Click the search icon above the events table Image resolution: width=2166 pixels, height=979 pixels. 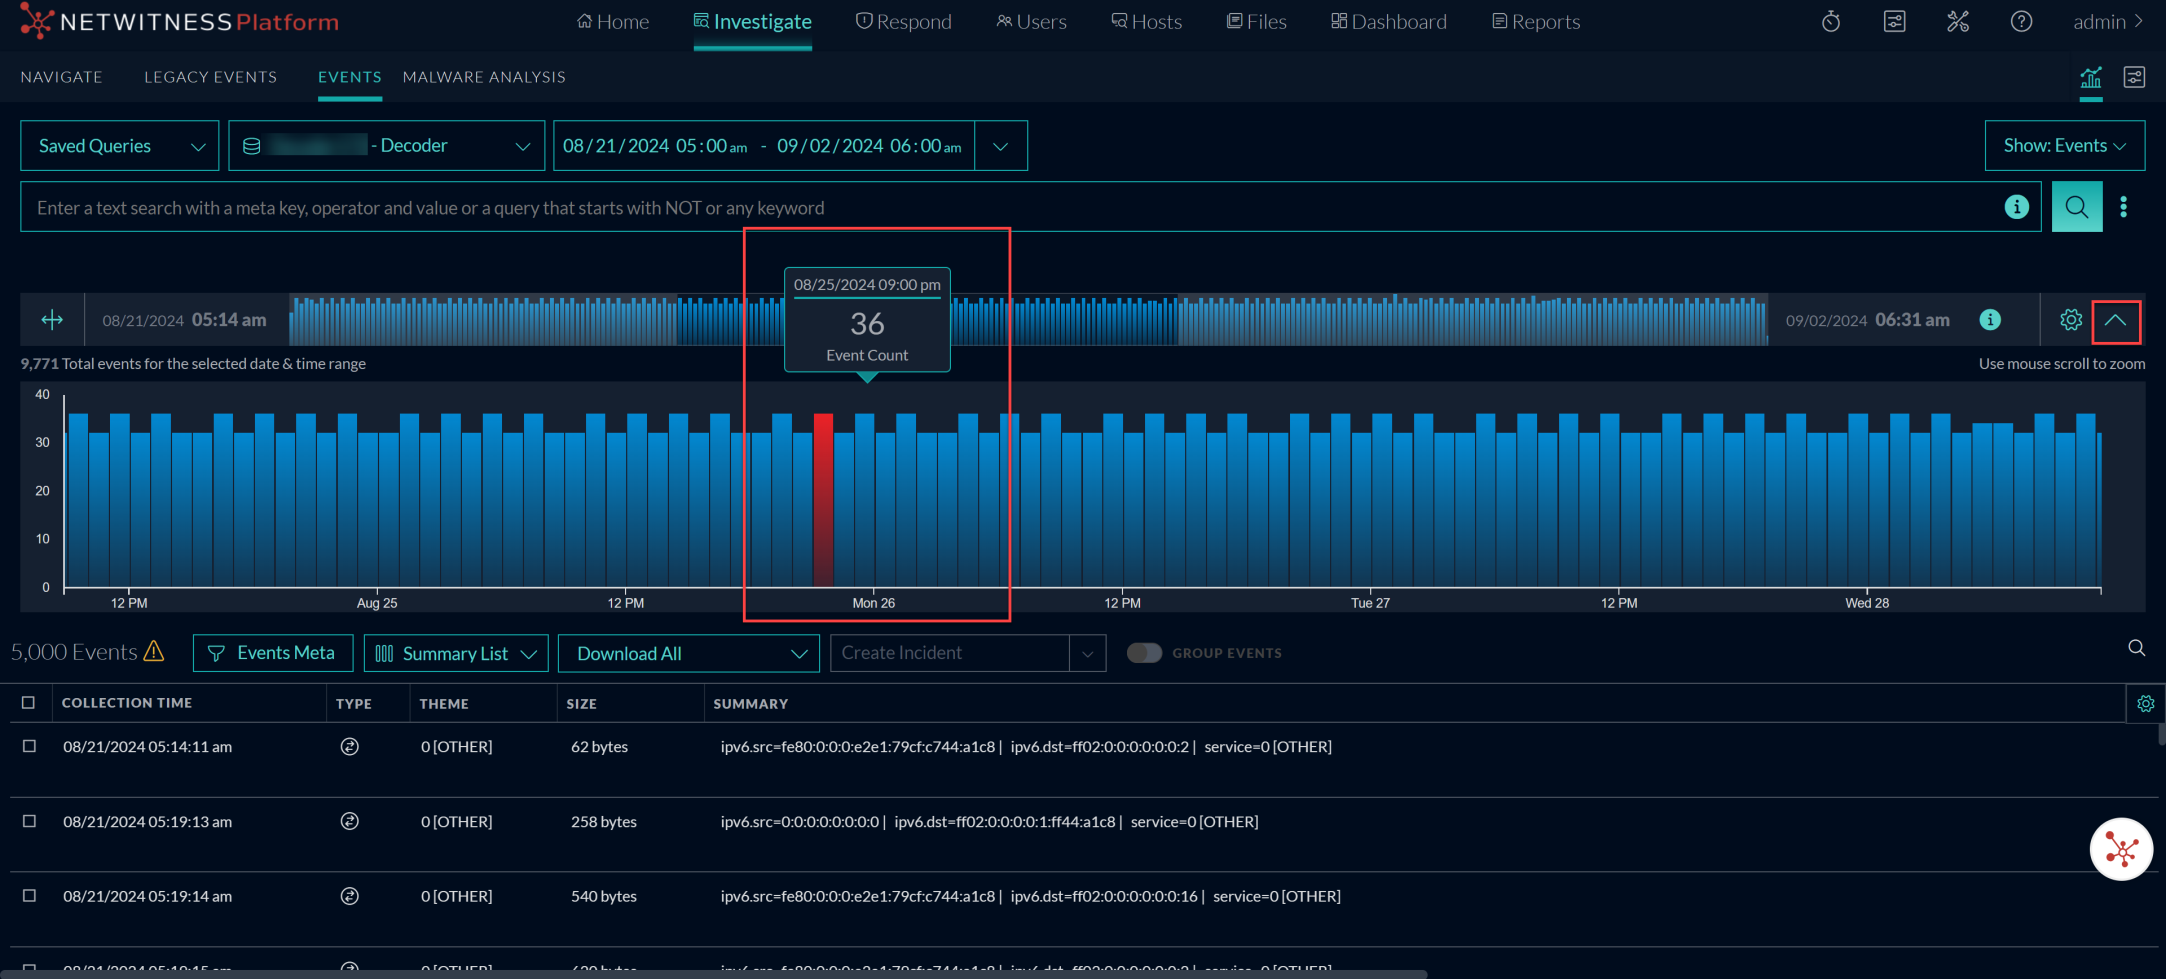point(2136,648)
